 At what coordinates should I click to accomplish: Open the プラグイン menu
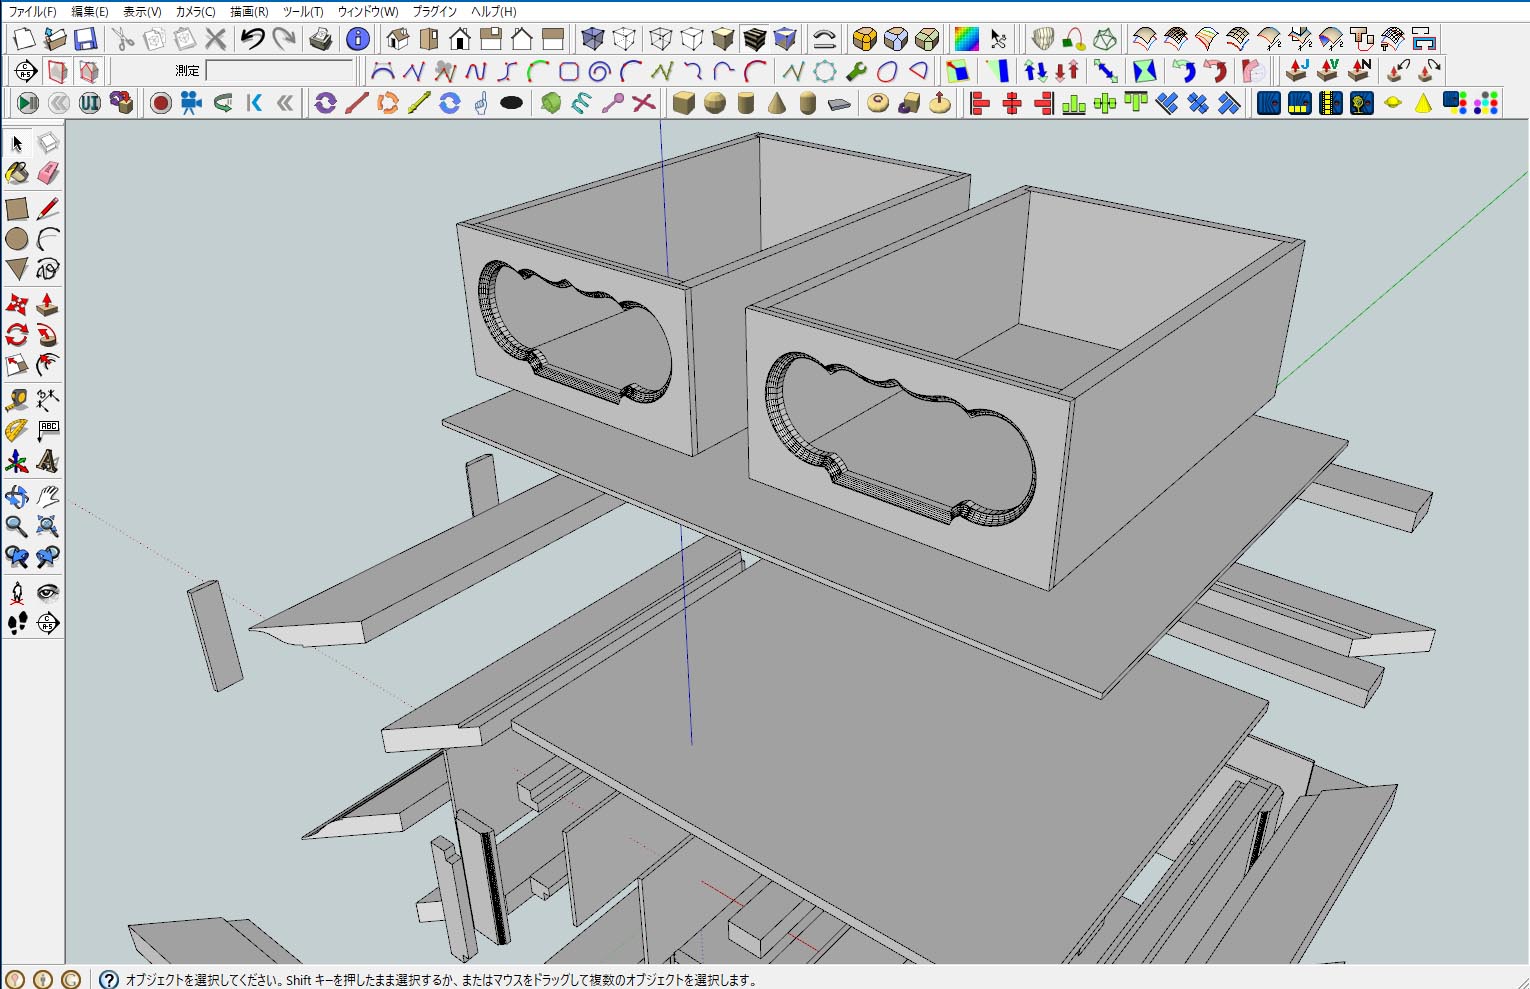434,12
